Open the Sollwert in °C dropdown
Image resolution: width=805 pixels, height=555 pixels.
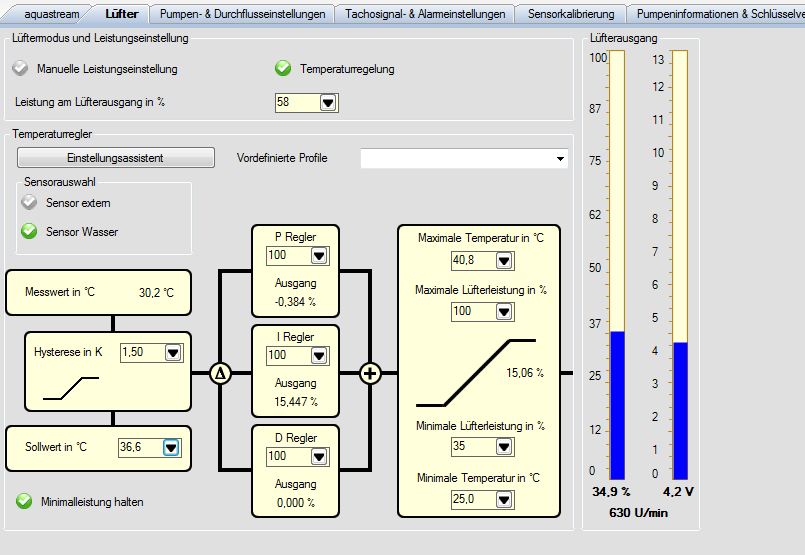pyautogui.click(x=170, y=447)
